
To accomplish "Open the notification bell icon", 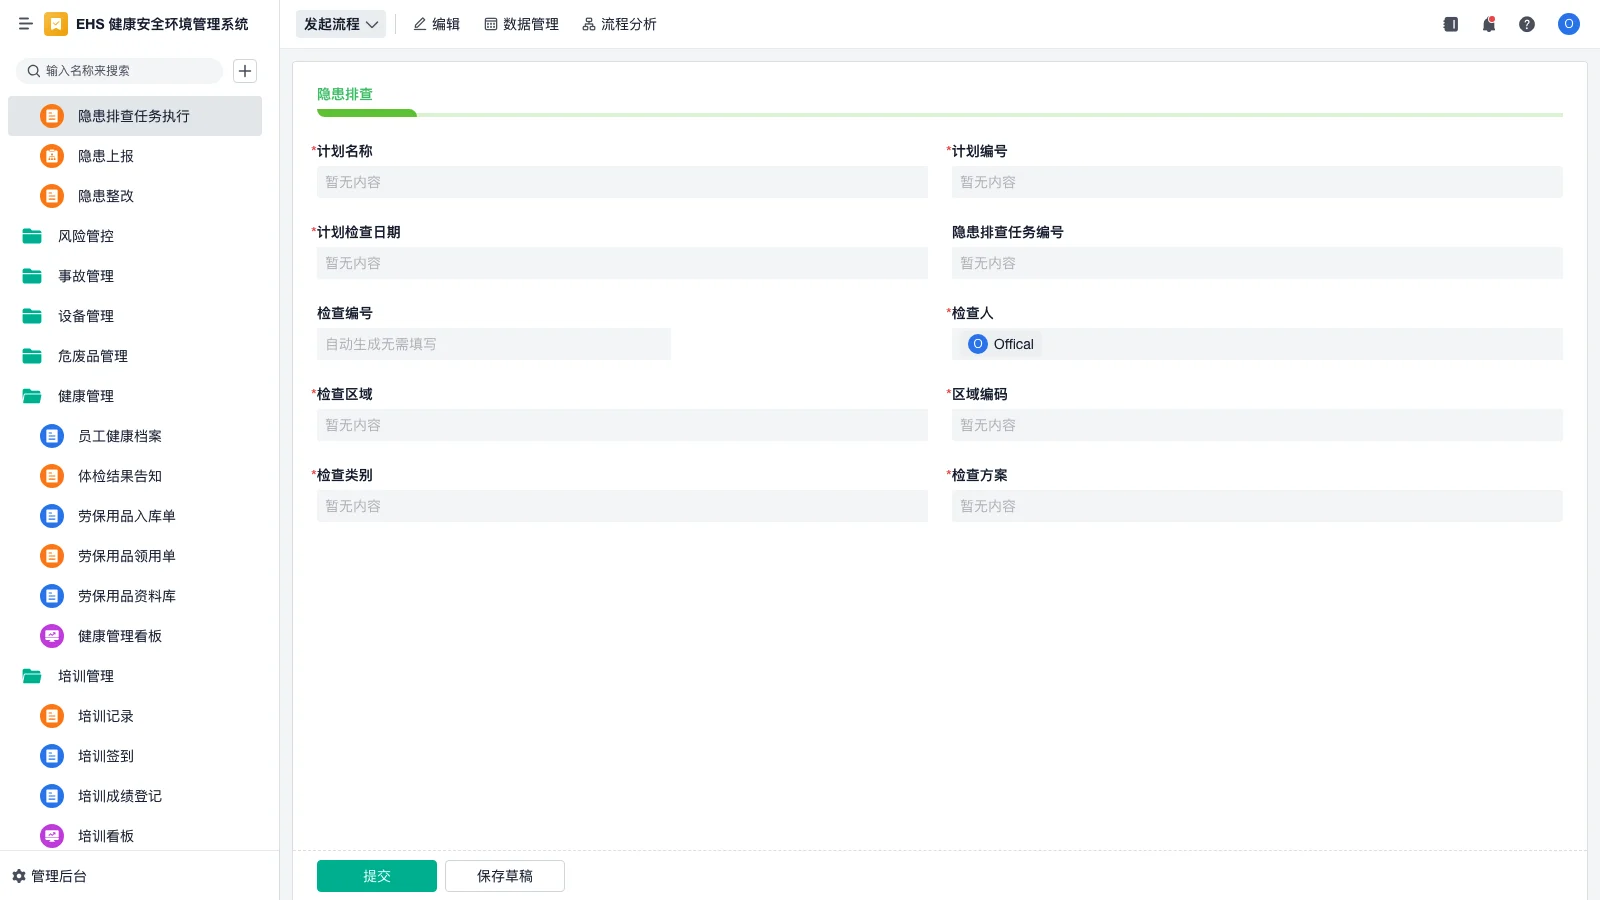I will tap(1488, 24).
